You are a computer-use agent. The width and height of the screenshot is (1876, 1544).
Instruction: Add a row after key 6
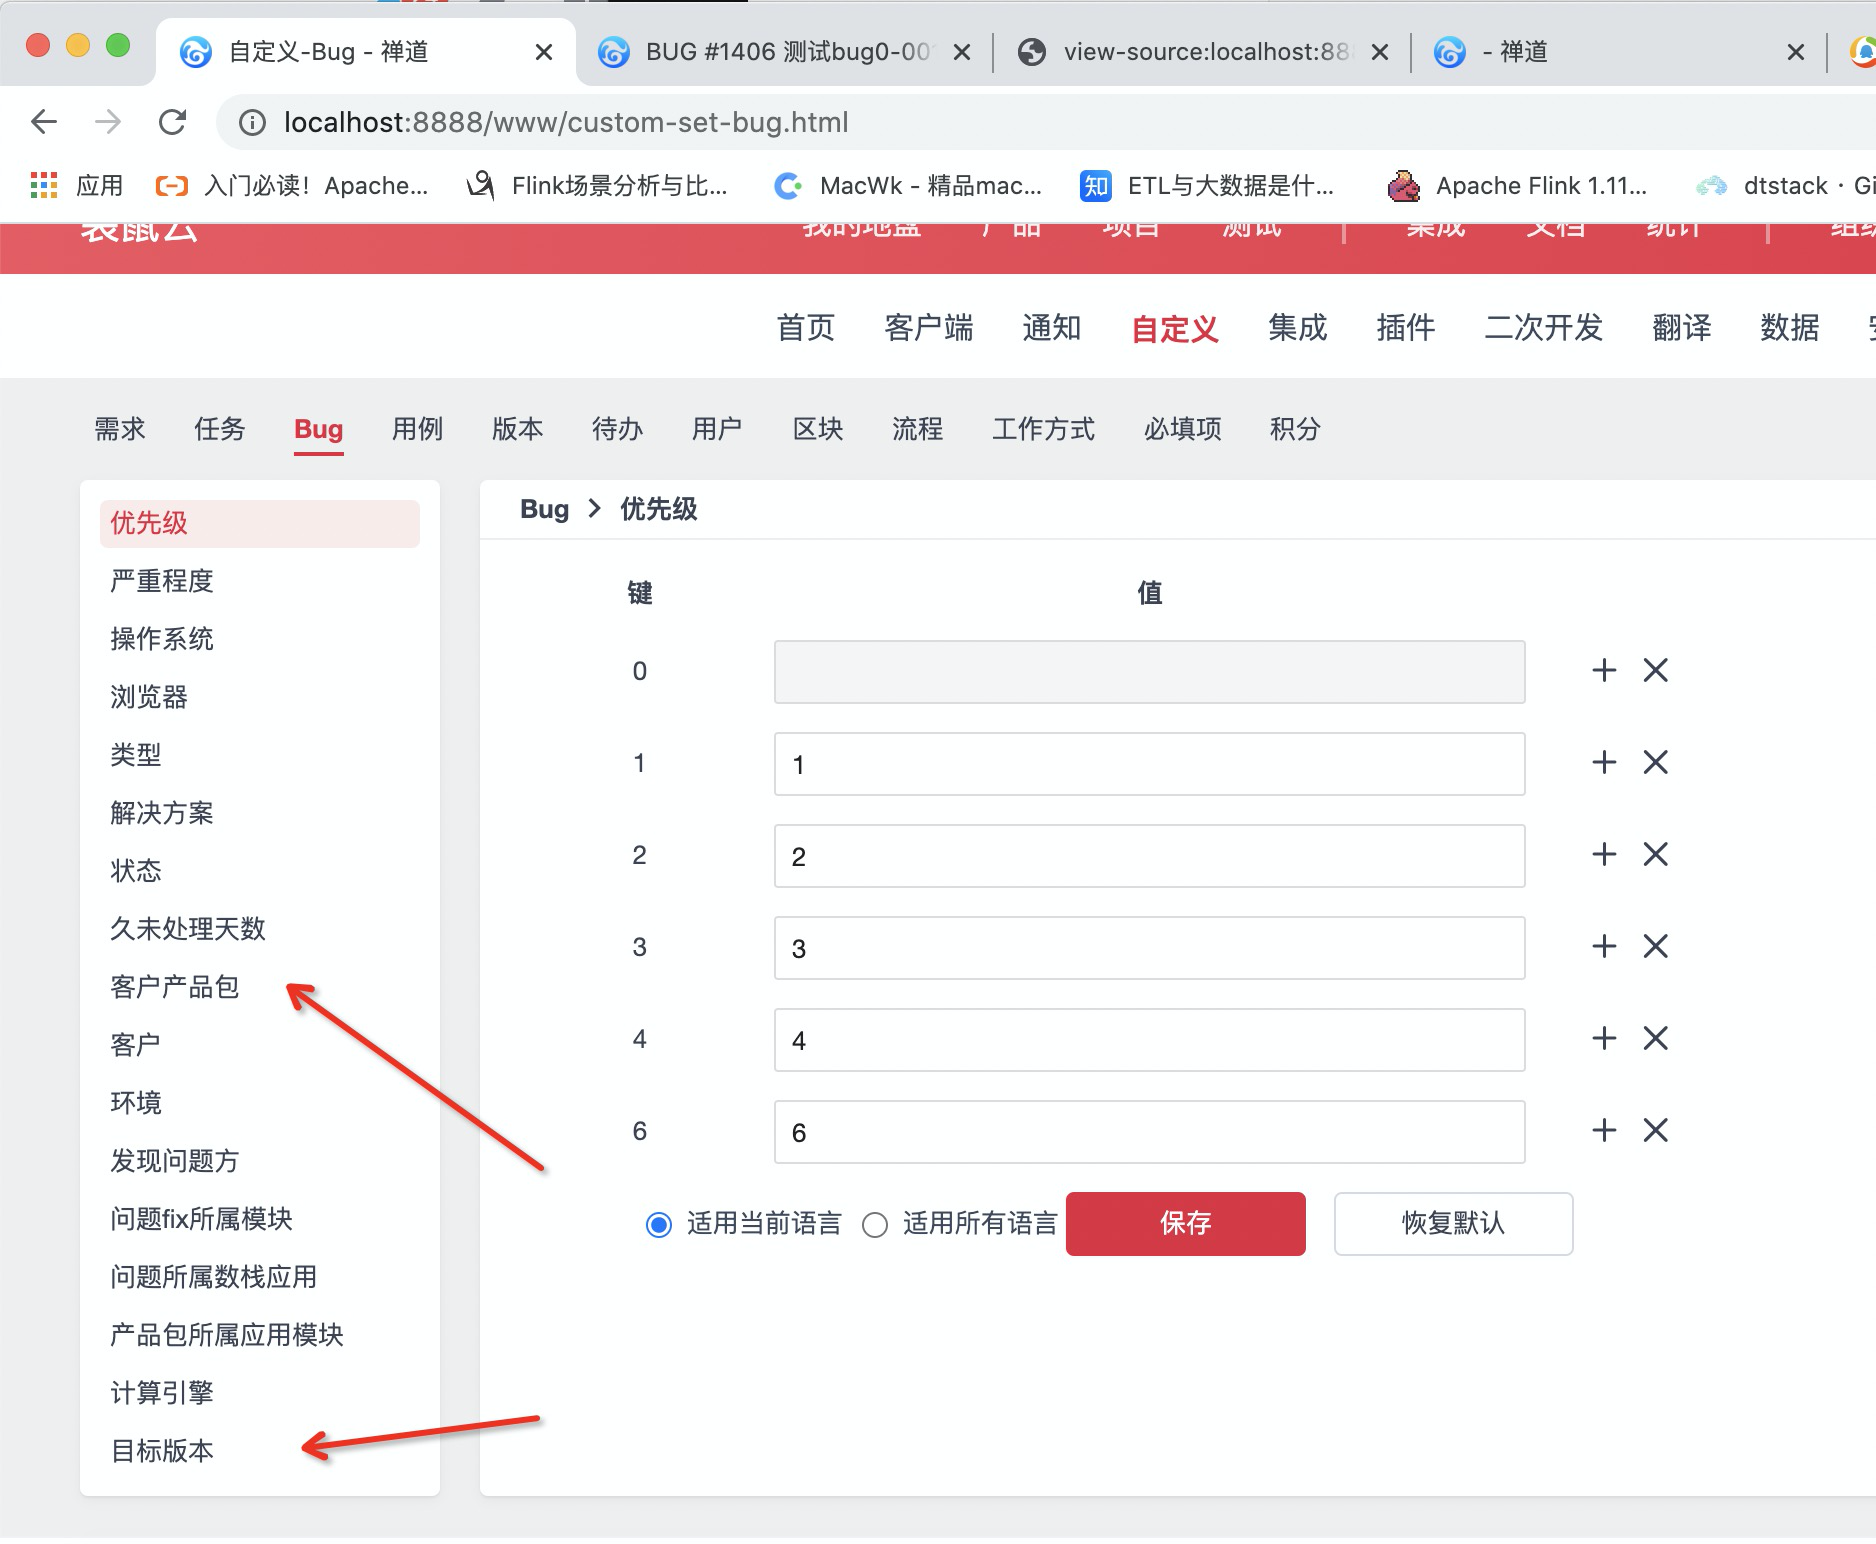(1604, 1130)
